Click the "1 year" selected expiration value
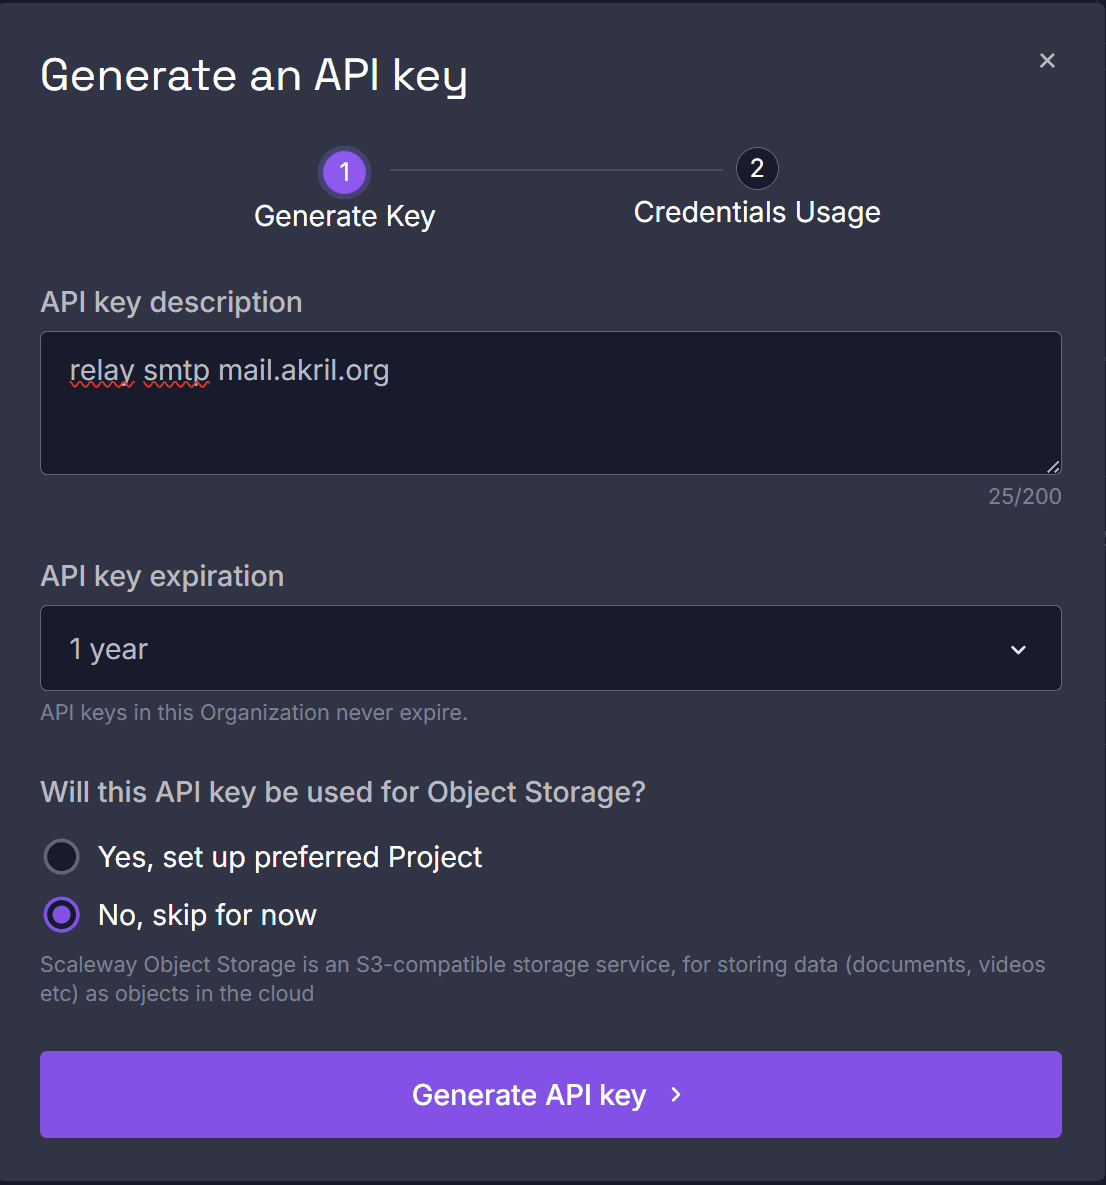This screenshot has width=1106, height=1185. pos(108,650)
